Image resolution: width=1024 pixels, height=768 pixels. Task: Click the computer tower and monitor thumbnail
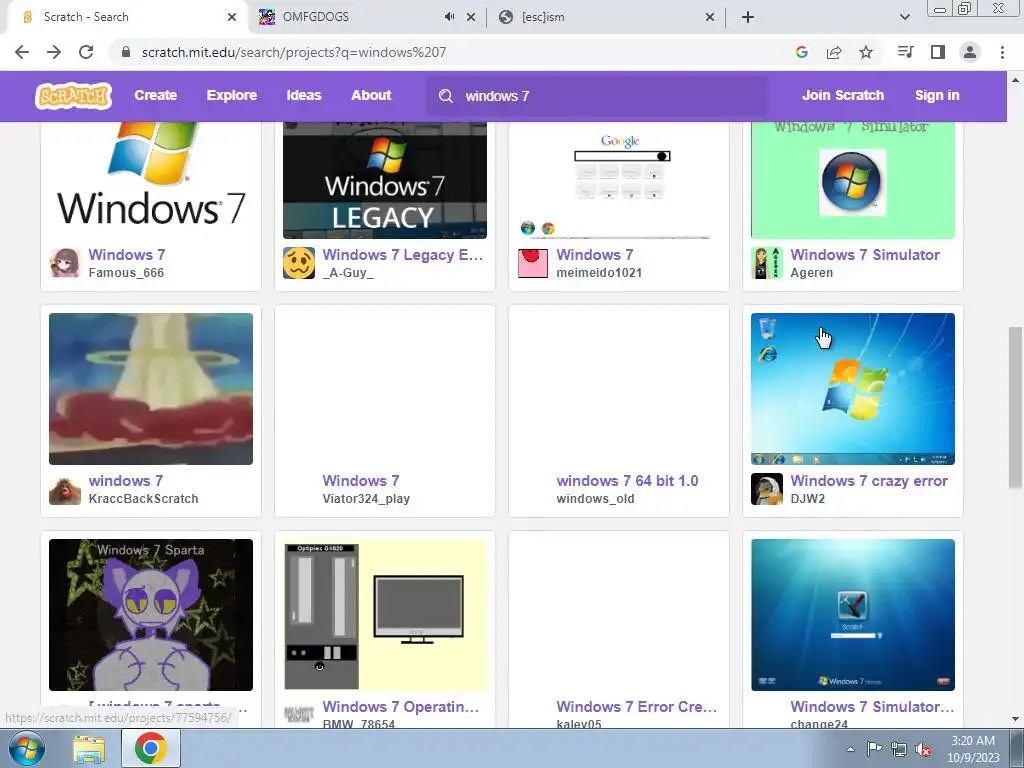click(385, 615)
